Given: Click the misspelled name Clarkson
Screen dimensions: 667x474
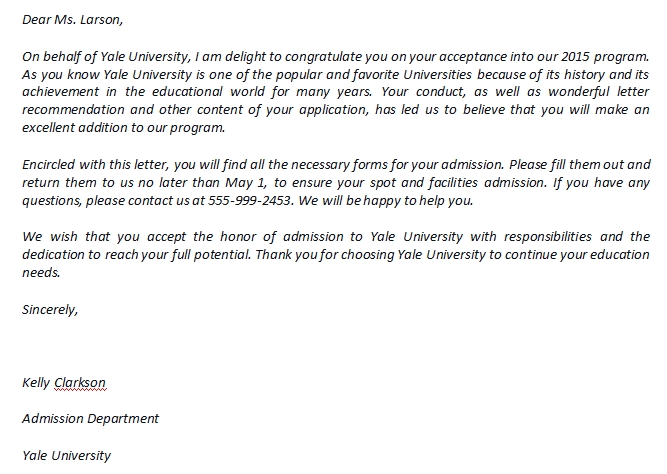Looking at the screenshot, I should click(80, 383).
